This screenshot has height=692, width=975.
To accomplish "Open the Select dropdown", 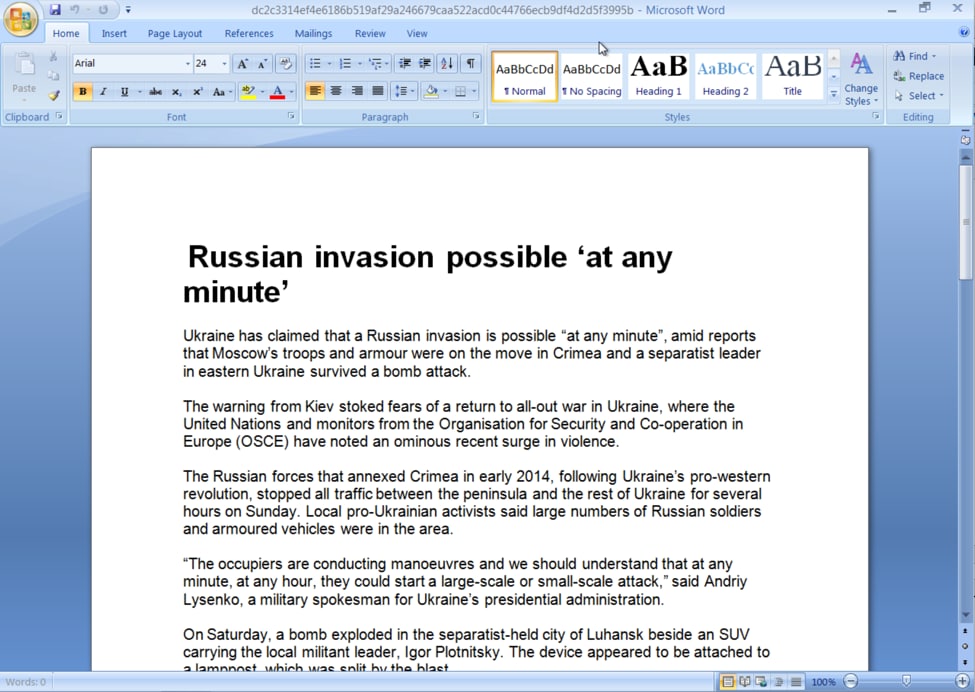I will point(919,96).
